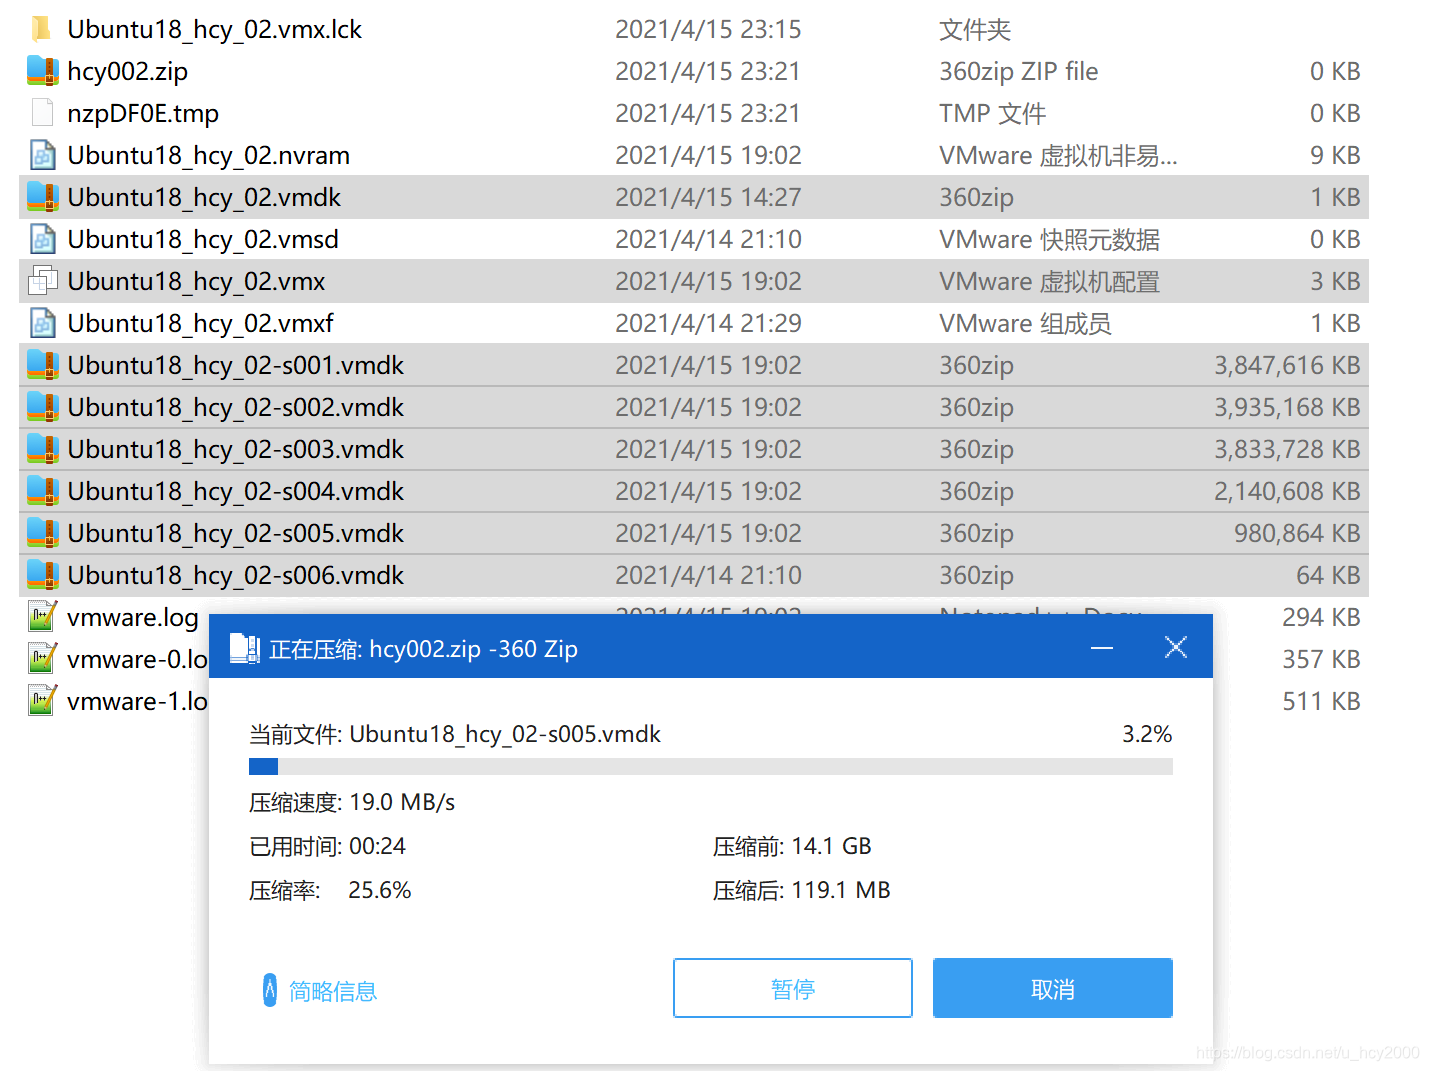Select file name Ubuntu18_hcy_02-s006.vmdk
Screen dimensions: 1429x1071
pyautogui.click(x=235, y=576)
